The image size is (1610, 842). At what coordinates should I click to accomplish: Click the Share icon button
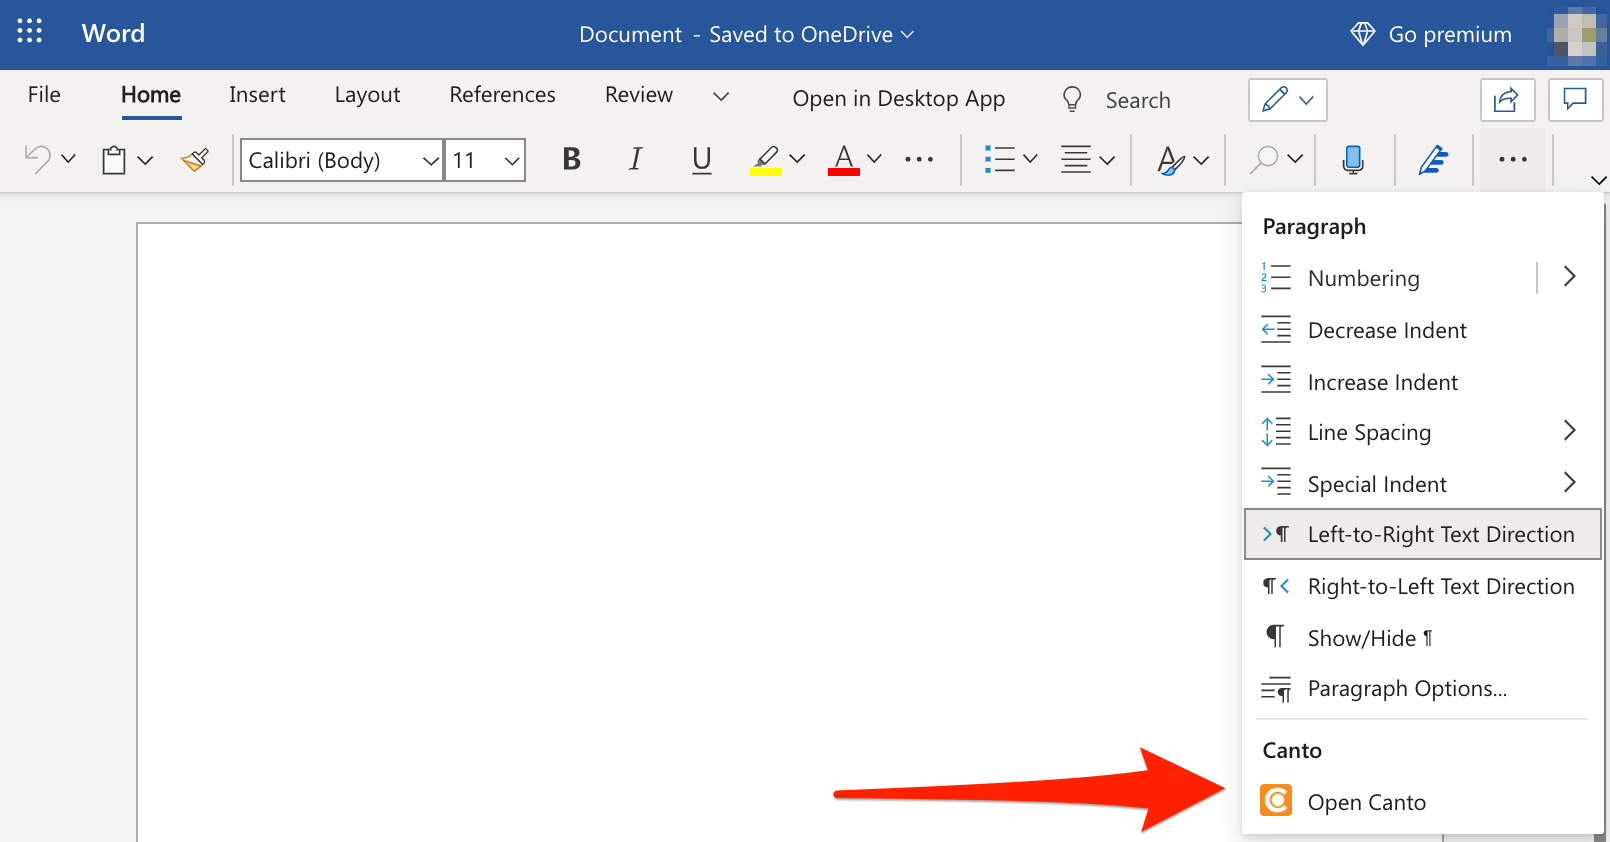tap(1506, 100)
